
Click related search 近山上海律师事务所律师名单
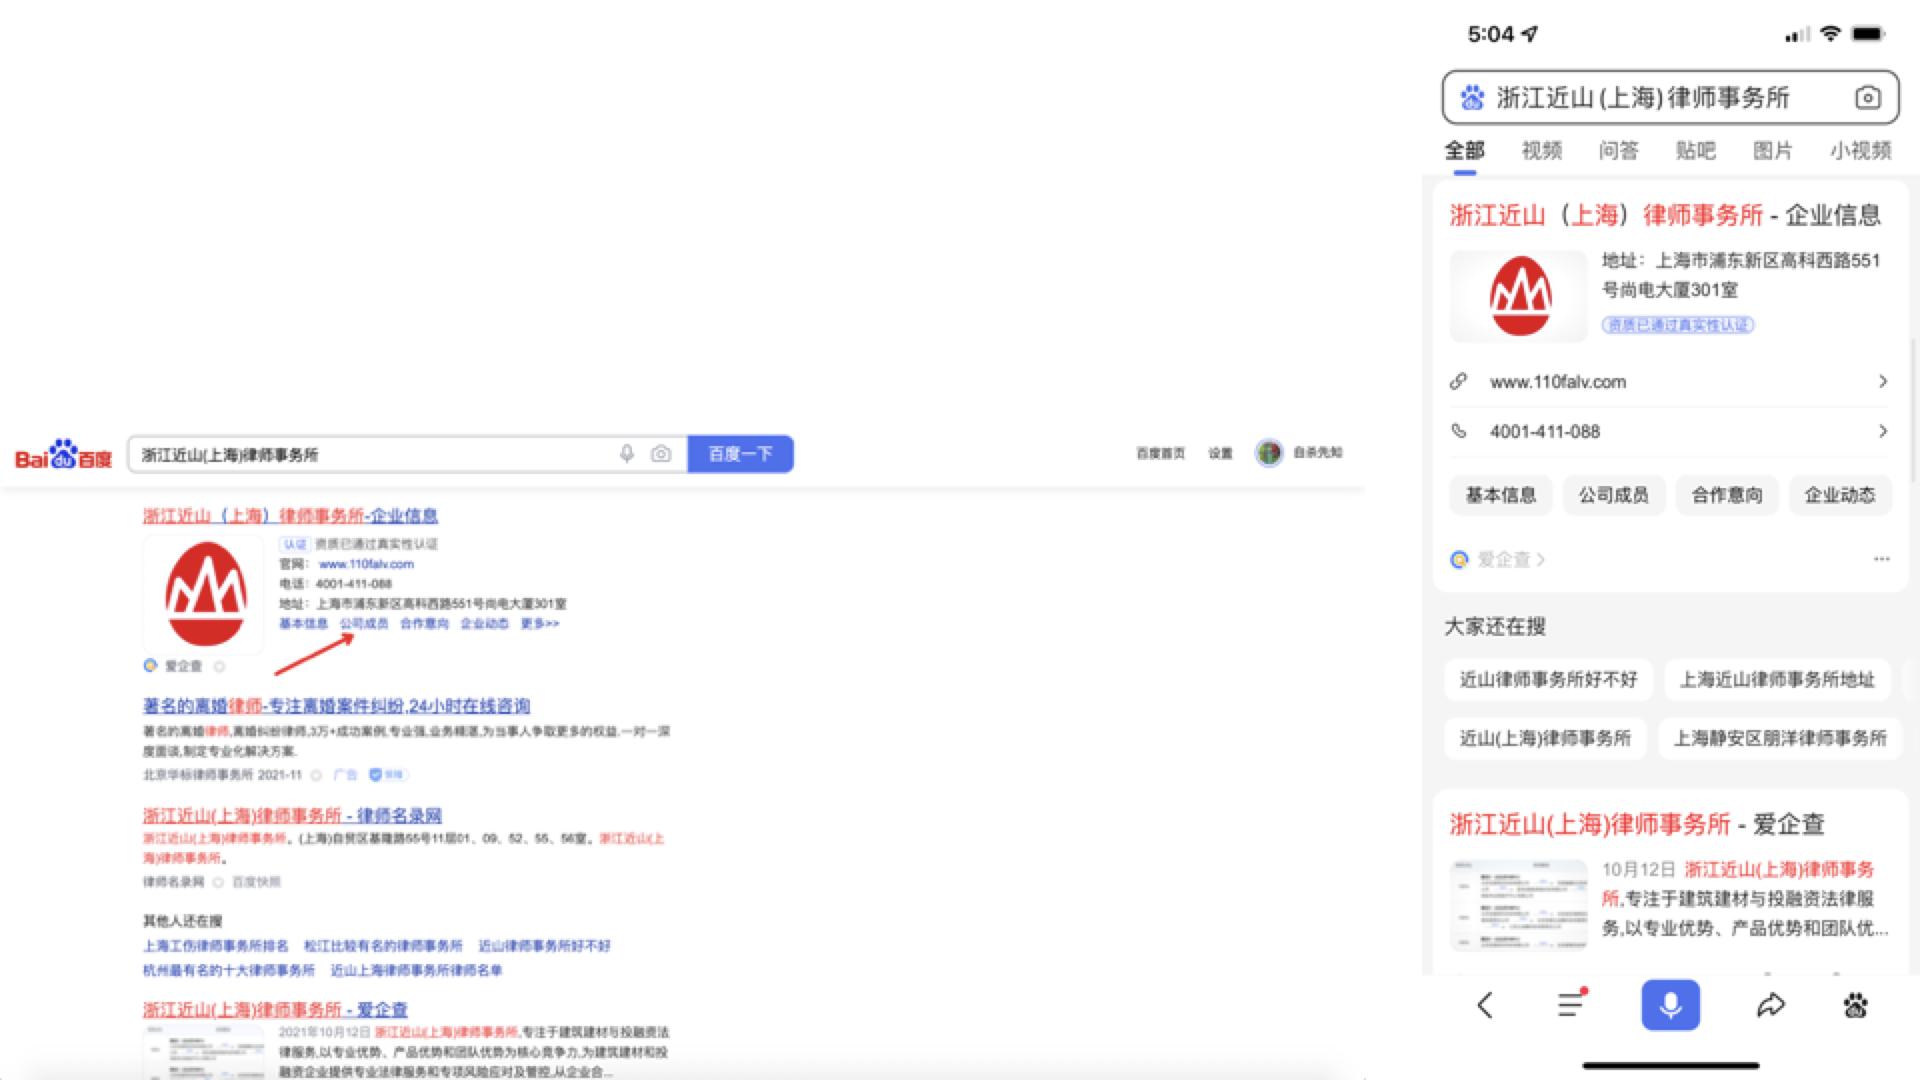pyautogui.click(x=416, y=970)
